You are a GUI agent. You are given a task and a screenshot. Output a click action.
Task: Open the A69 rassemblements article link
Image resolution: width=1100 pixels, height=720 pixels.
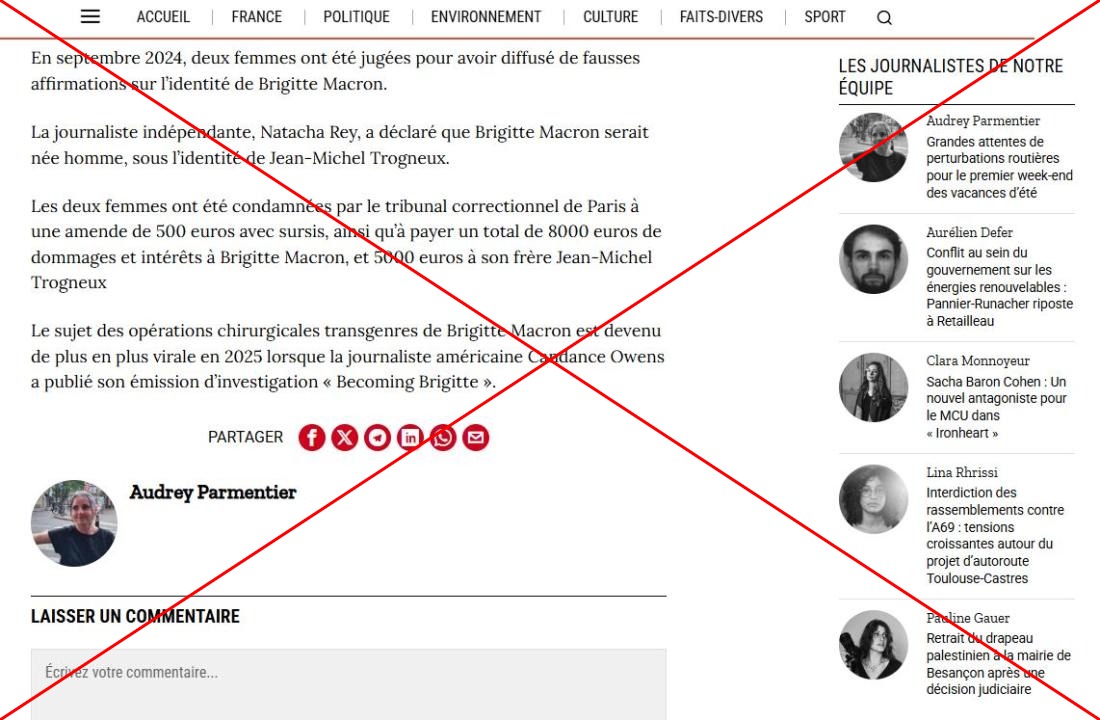[995, 535]
